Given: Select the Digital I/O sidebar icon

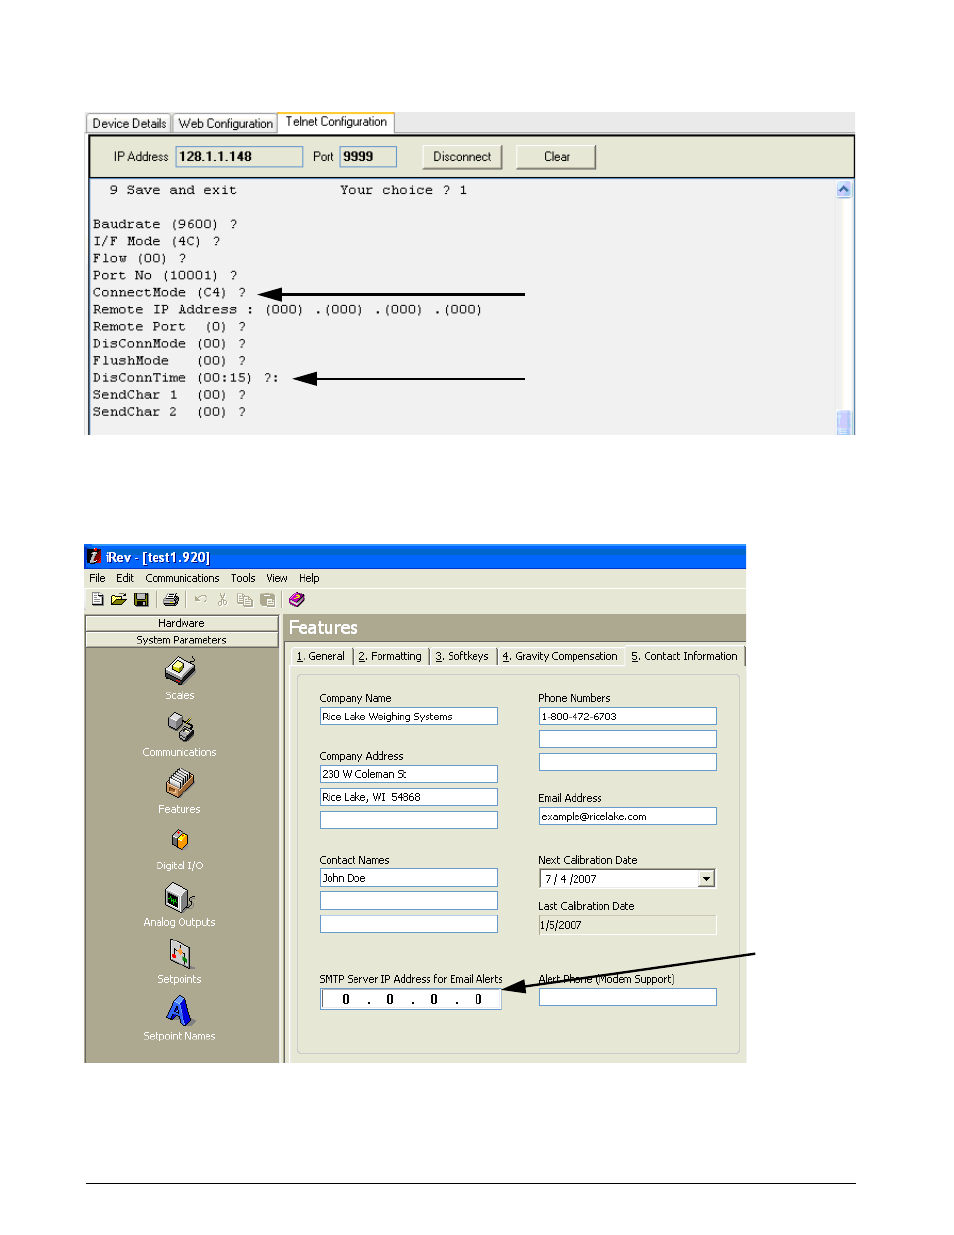Looking at the screenshot, I should [x=180, y=840].
